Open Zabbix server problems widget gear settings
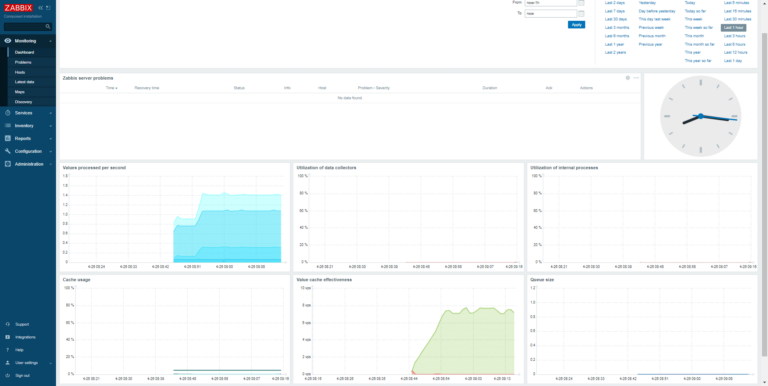768x386 pixels. [628, 78]
